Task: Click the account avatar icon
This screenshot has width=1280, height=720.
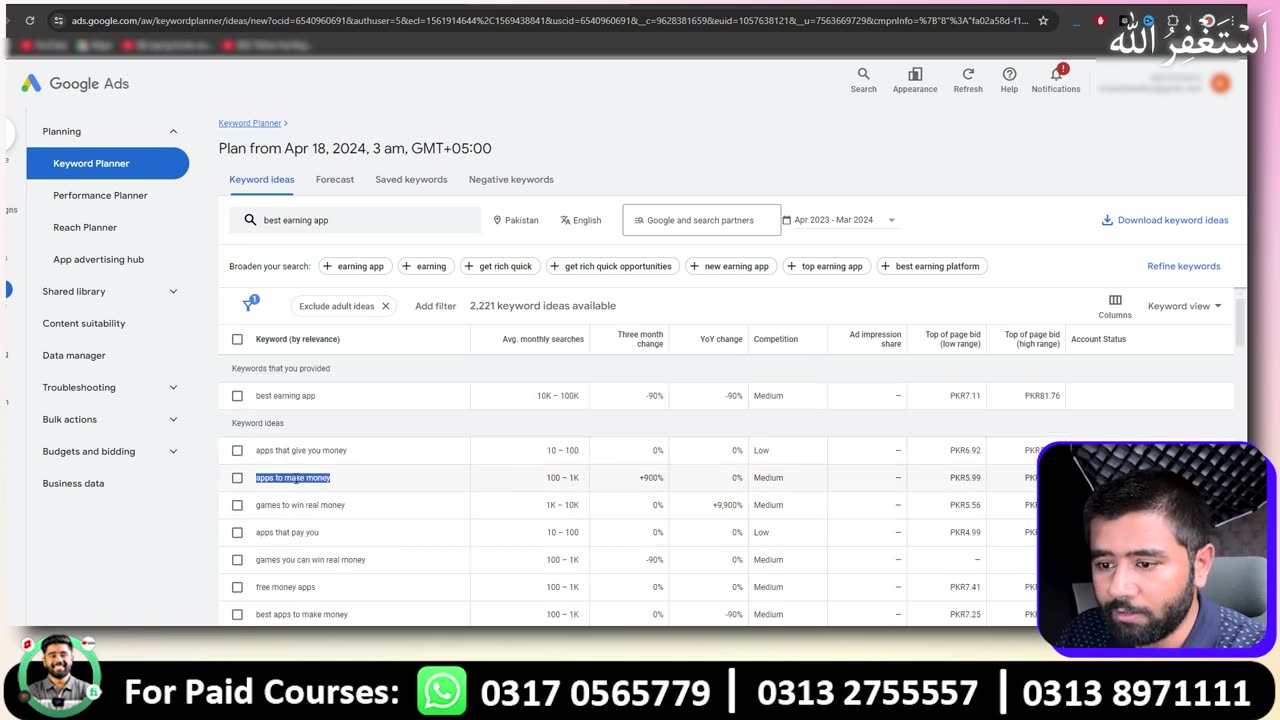Action: coord(1220,84)
